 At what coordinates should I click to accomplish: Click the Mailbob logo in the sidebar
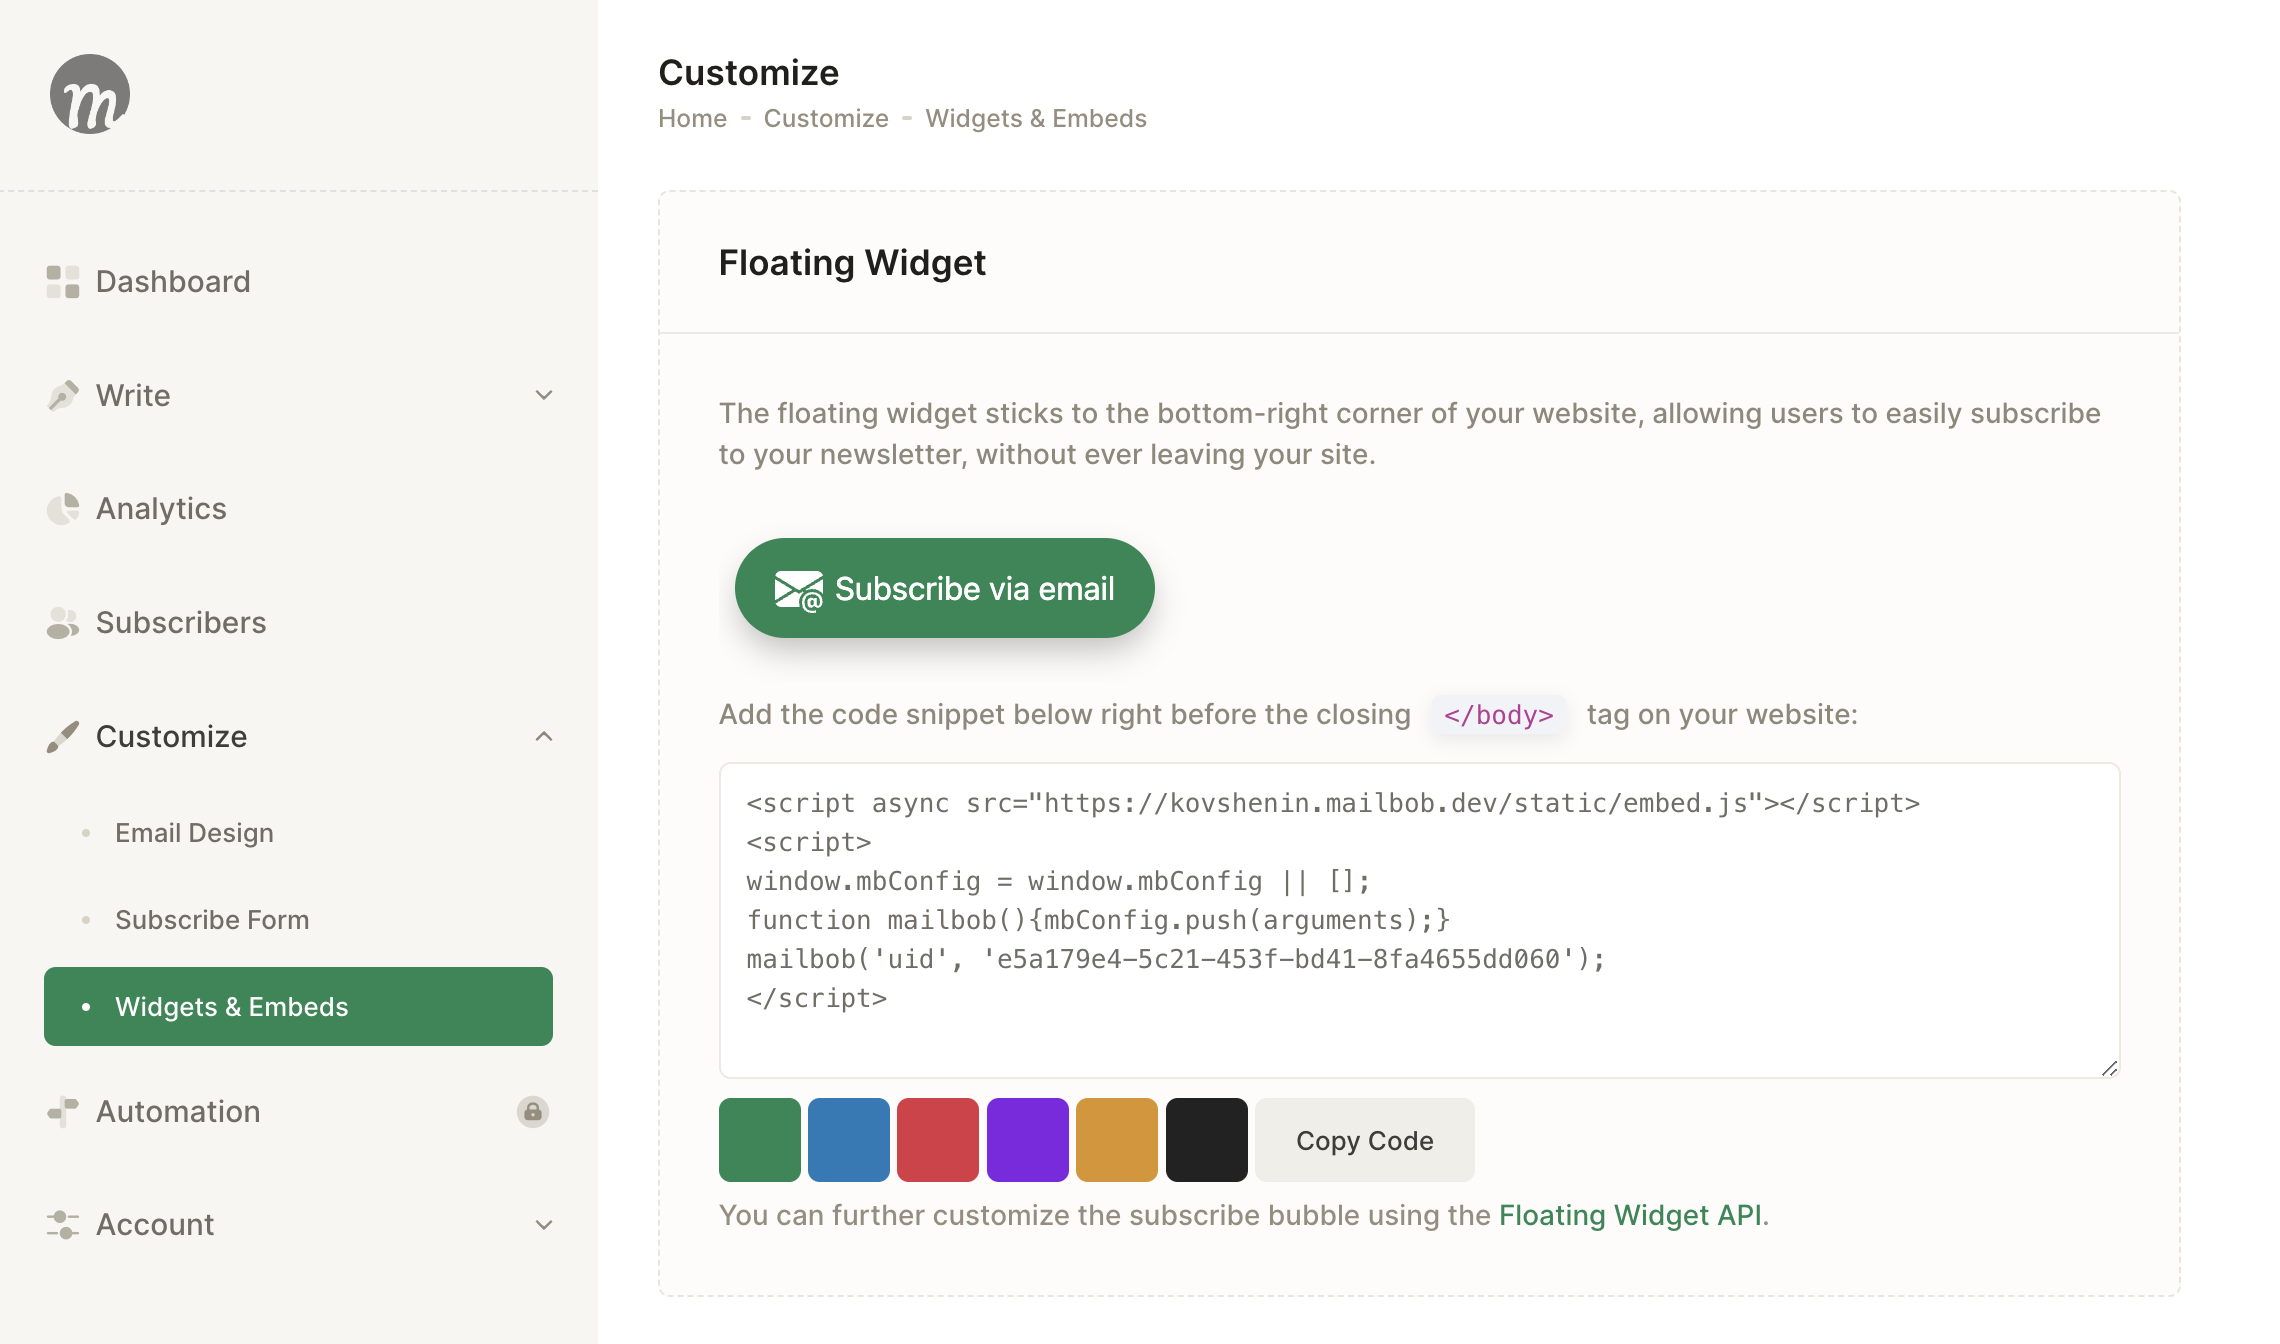click(x=90, y=94)
